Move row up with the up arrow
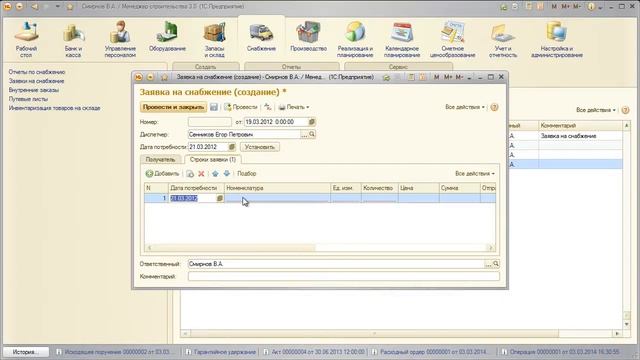This screenshot has height=360, width=640. (x=215, y=173)
